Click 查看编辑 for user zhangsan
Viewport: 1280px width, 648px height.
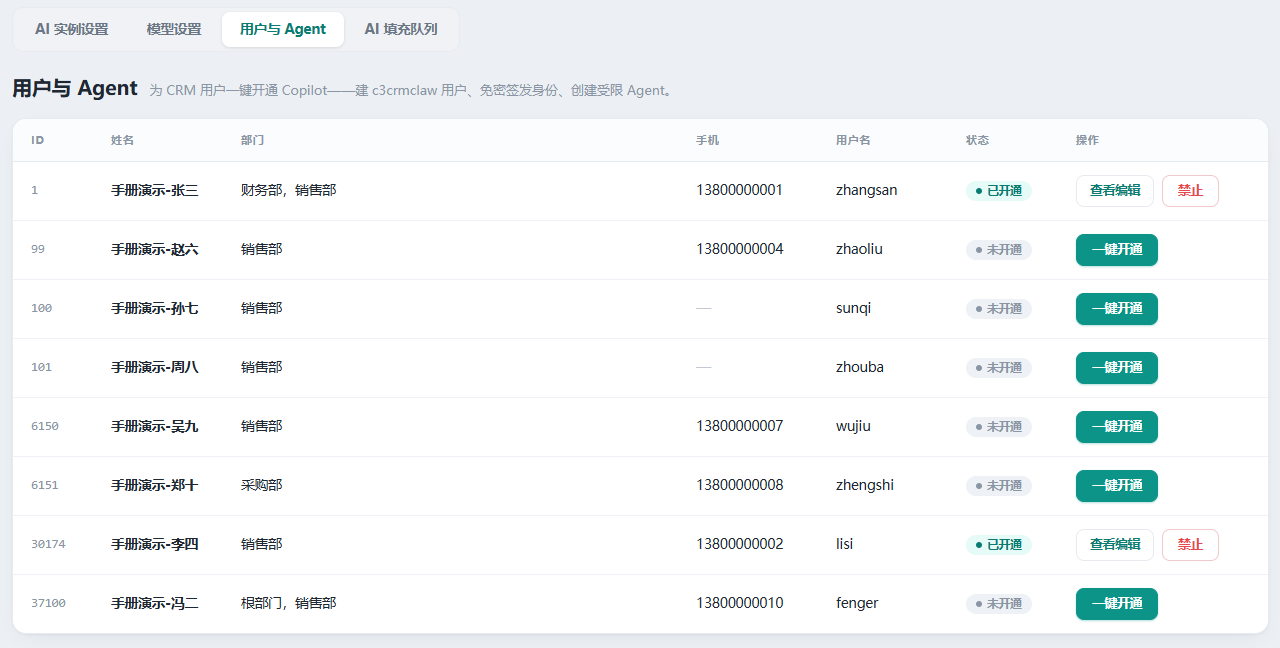pyautogui.click(x=1115, y=191)
